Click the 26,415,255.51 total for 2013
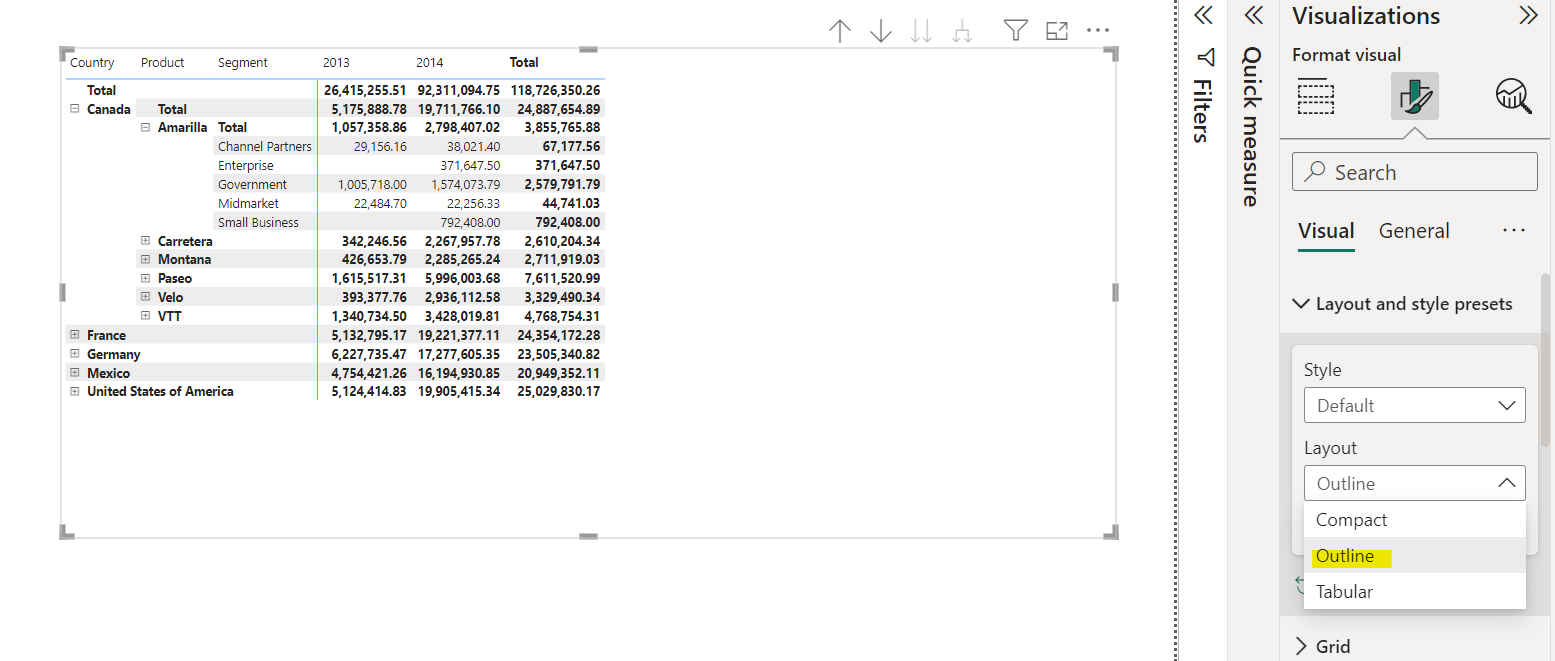This screenshot has height=661, width=1555. (365, 90)
